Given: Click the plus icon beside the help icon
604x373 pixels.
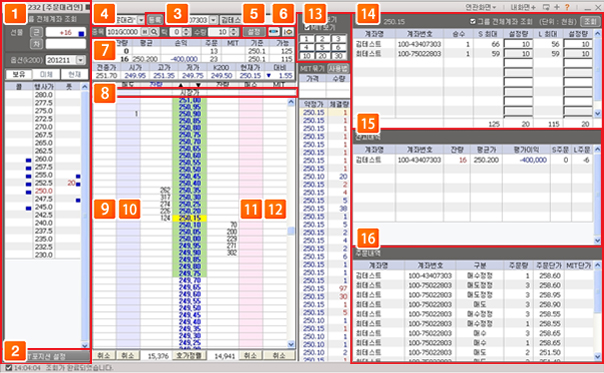Looking at the screenshot, I should pyautogui.click(x=557, y=7).
